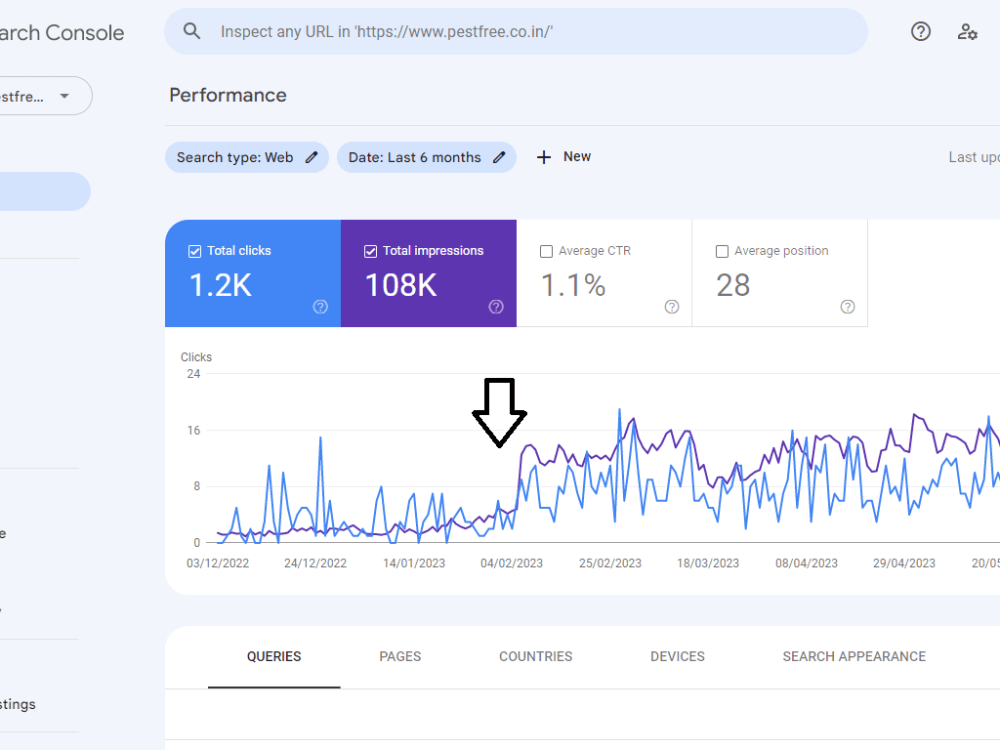The height and width of the screenshot is (750, 1000).
Task: Enable the Average position checkbox
Action: point(722,251)
